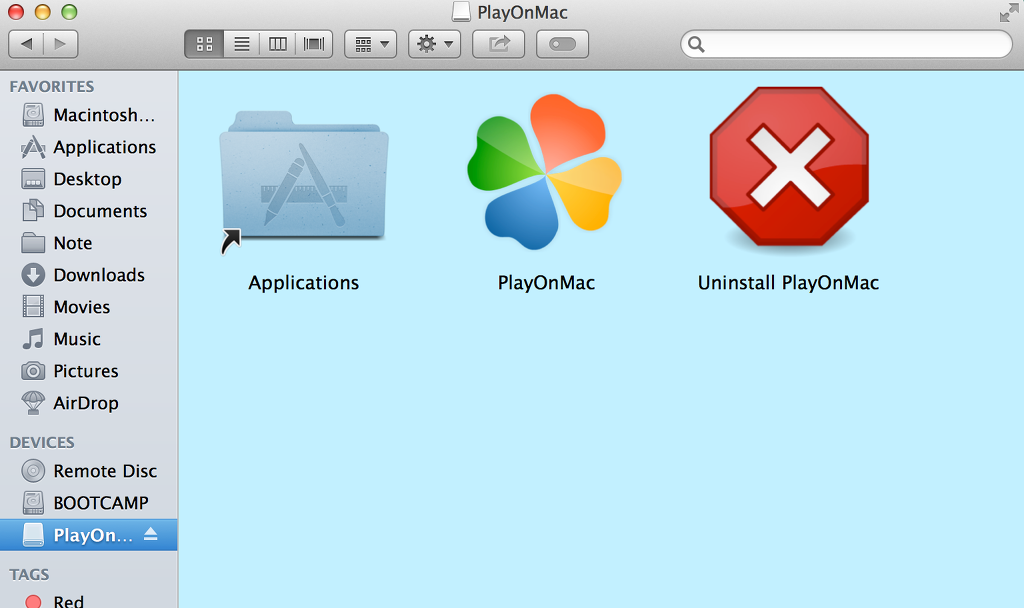This screenshot has height=608, width=1024.
Task: Switch to list view
Action: [242, 44]
